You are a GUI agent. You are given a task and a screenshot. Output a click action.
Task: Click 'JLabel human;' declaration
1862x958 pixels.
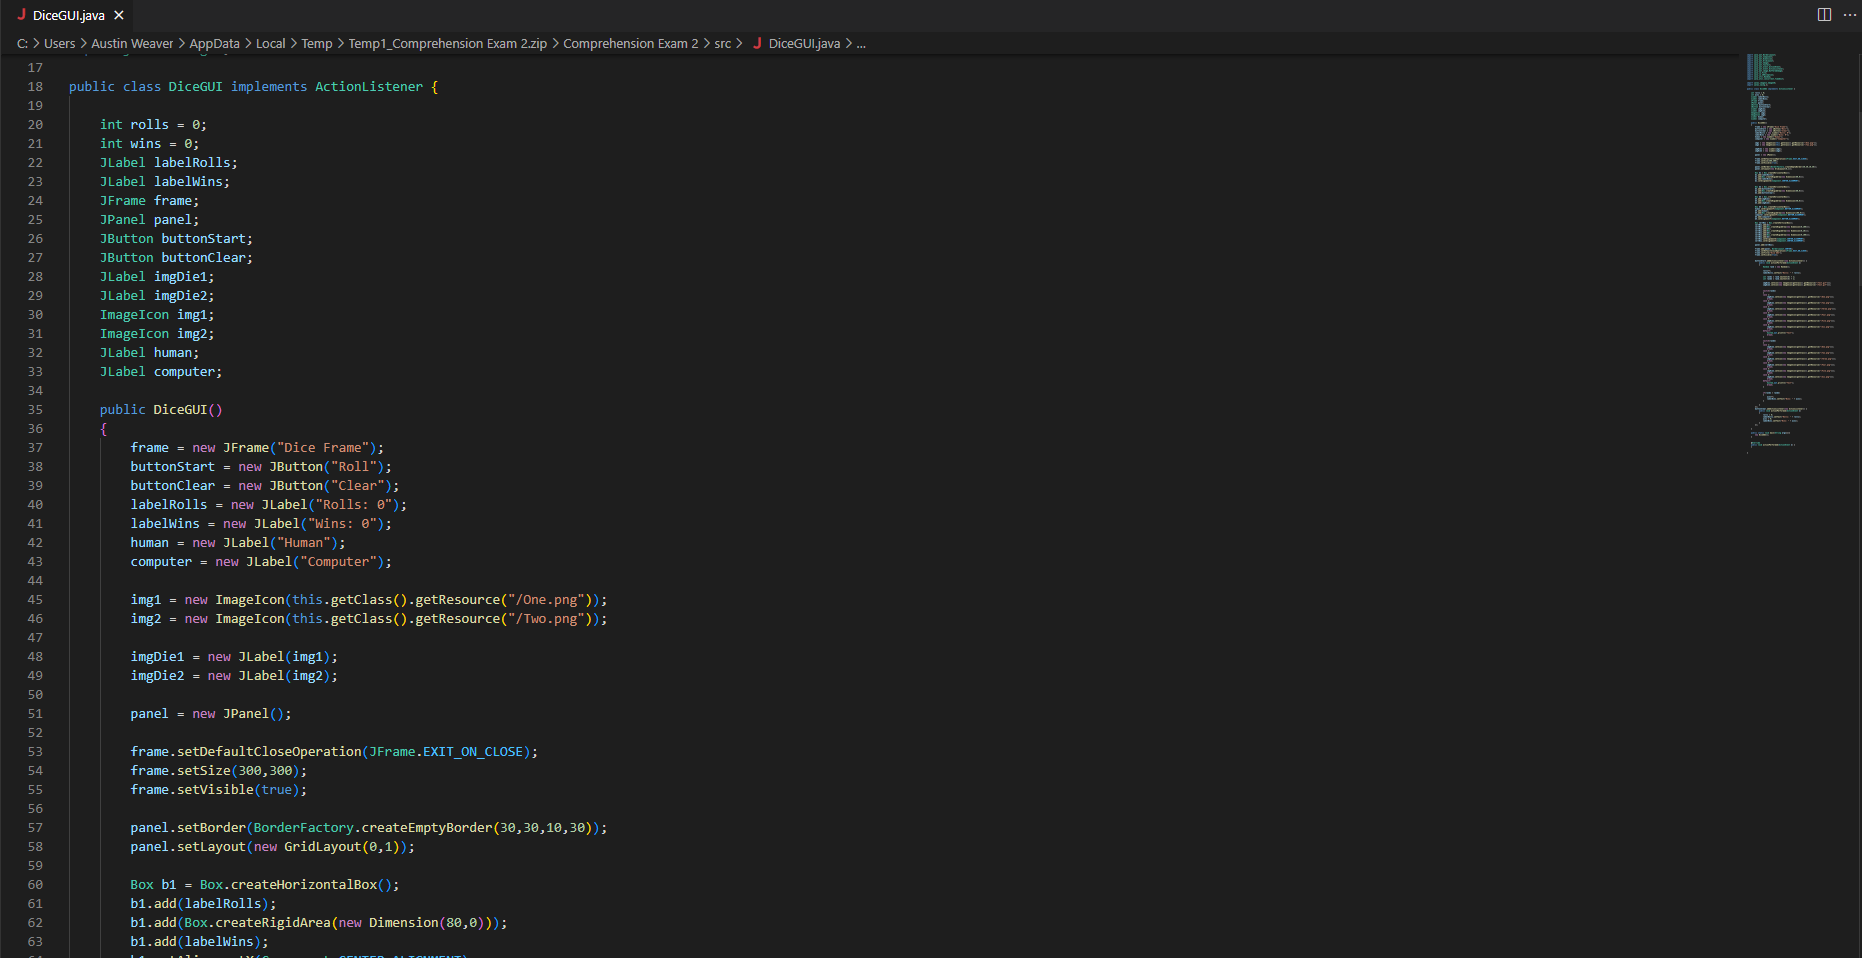[149, 353]
